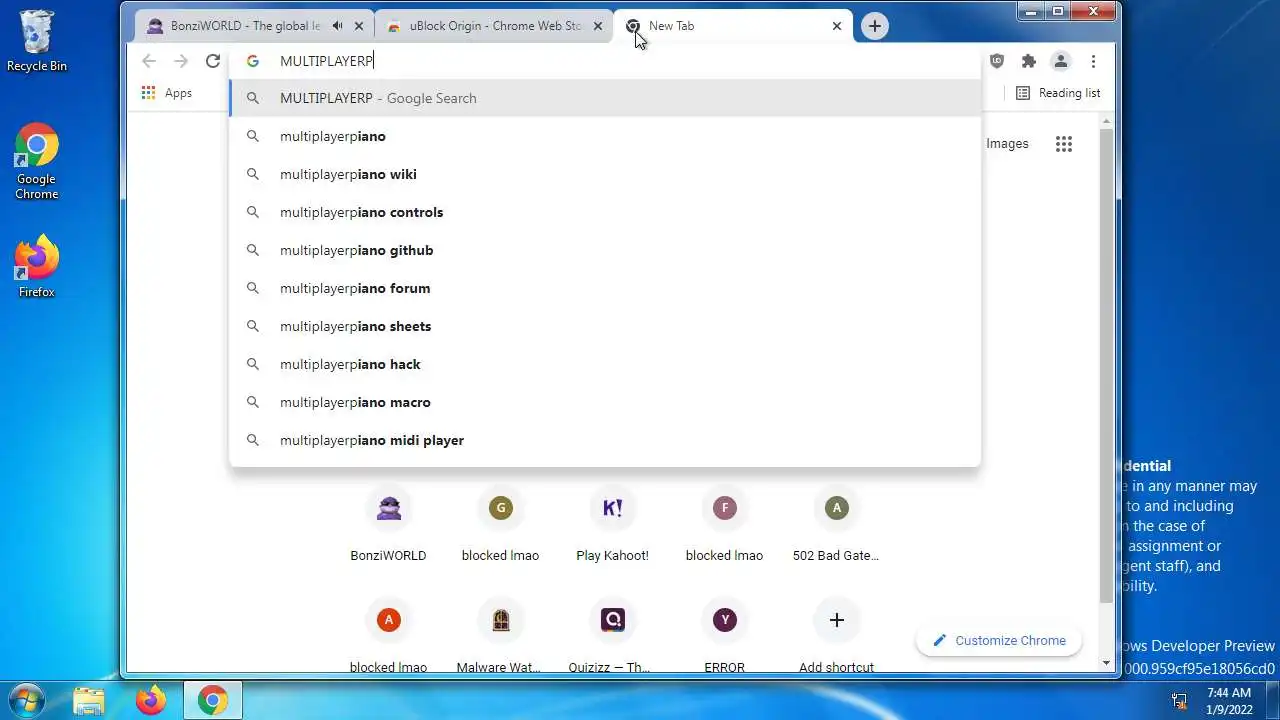Open the Malware Wat... shortcut tile
This screenshot has width=1280, height=720.
(500, 634)
